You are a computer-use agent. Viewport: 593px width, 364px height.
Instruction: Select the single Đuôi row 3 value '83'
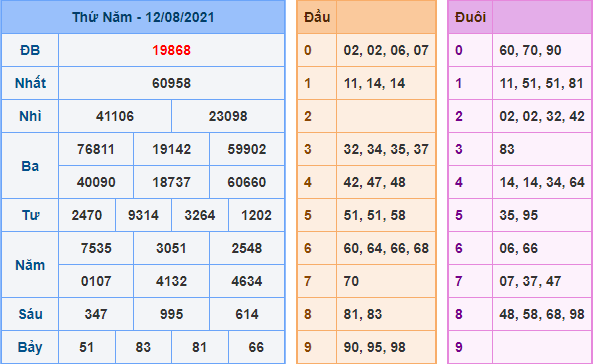(x=507, y=149)
